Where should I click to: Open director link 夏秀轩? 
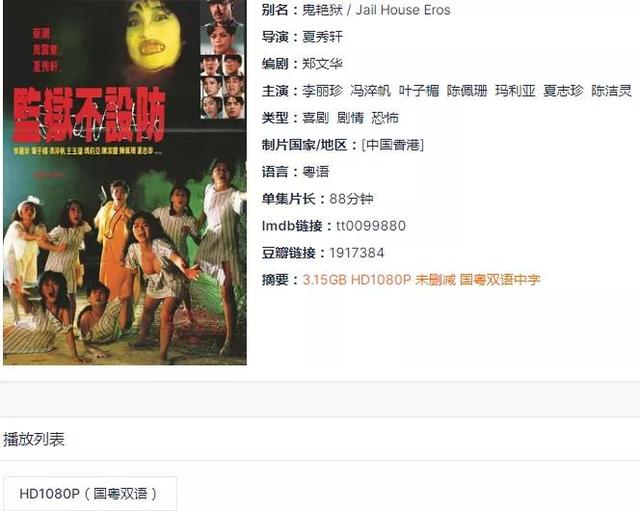point(322,37)
